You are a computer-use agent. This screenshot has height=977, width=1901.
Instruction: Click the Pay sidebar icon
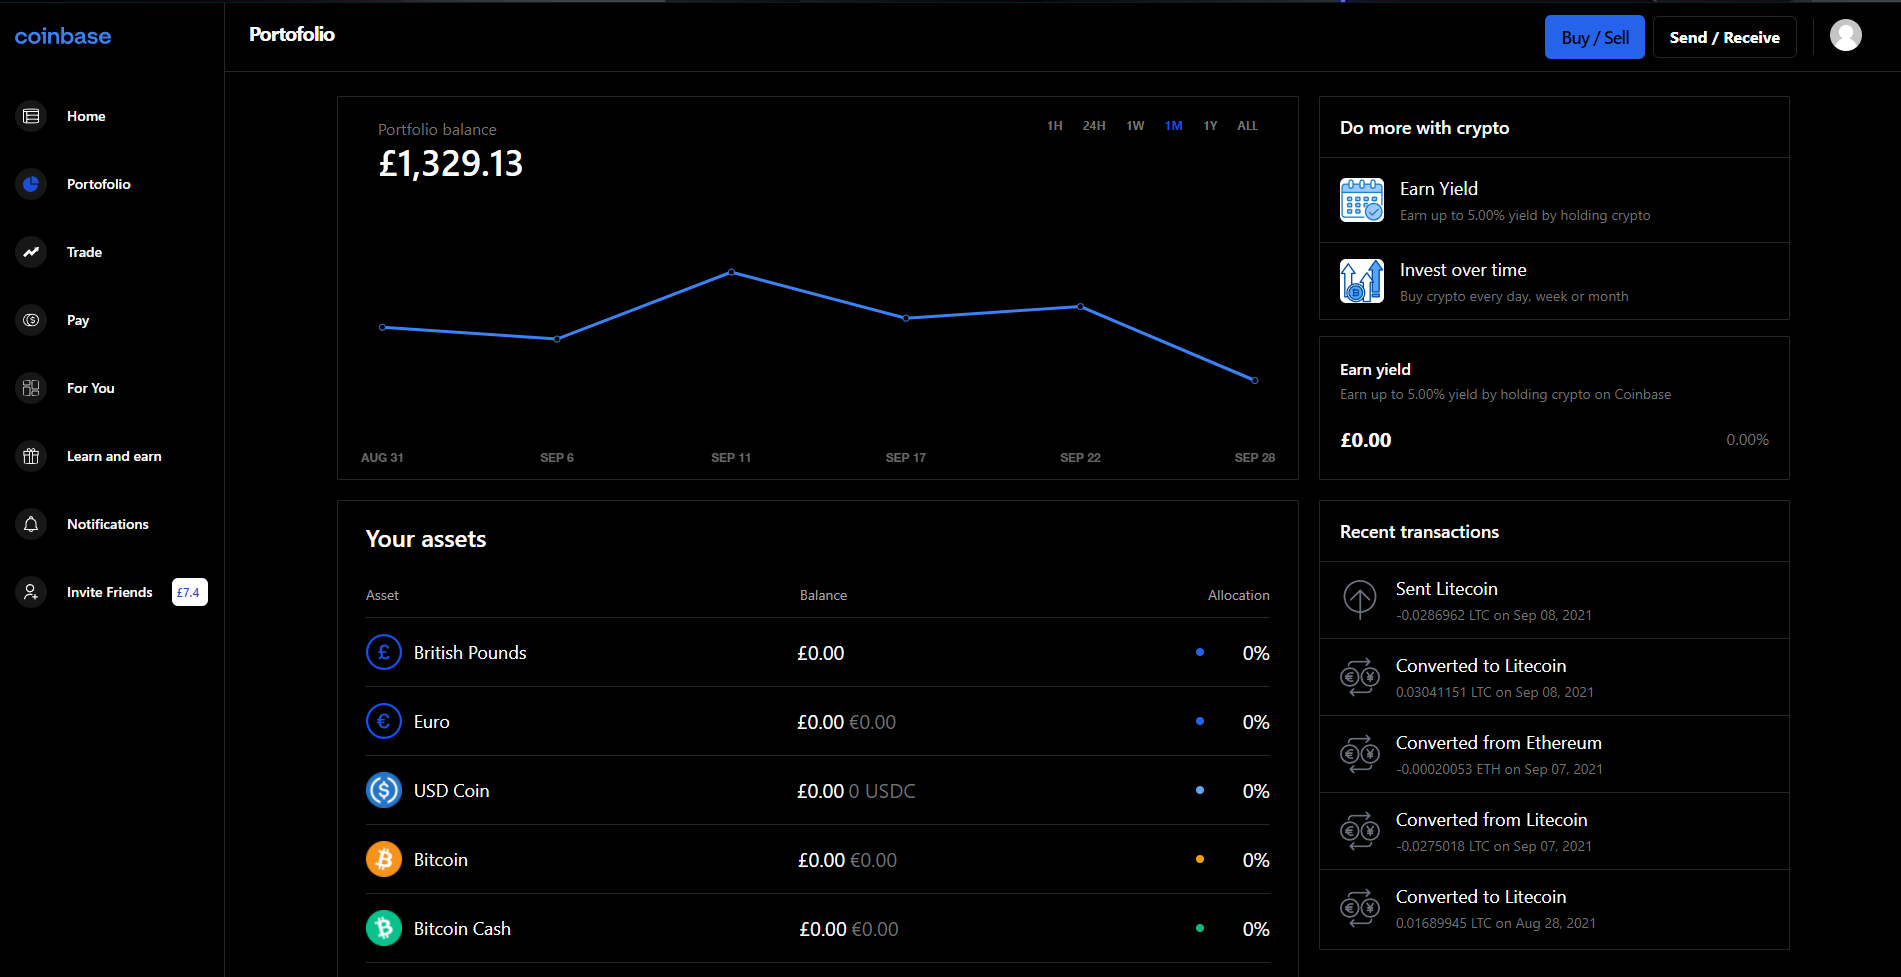[x=31, y=320]
